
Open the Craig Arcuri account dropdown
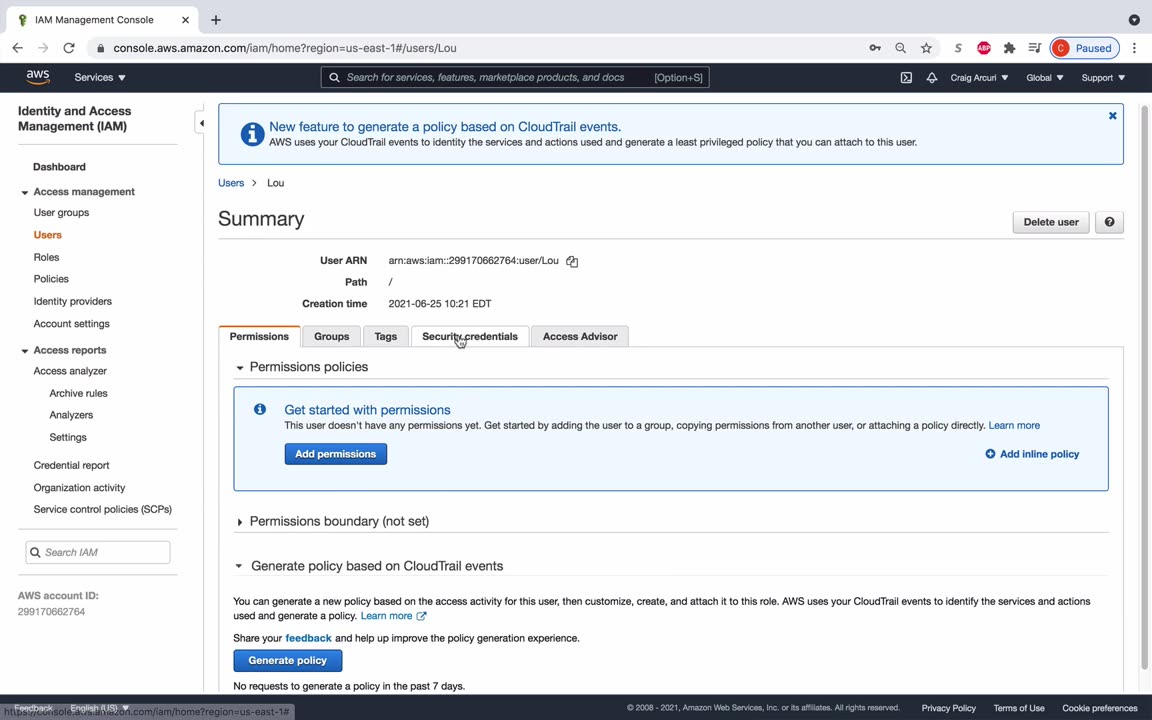coord(979,77)
